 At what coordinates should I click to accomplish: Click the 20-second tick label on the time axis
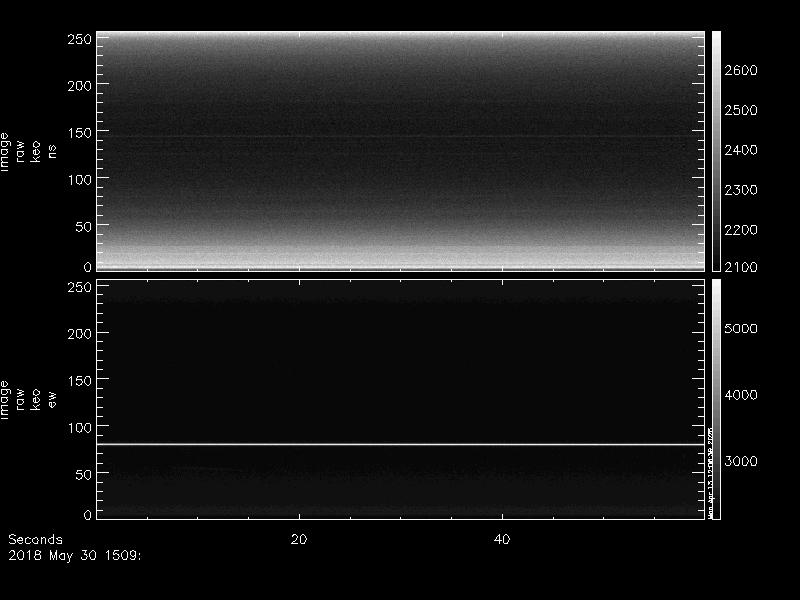tap(298, 539)
